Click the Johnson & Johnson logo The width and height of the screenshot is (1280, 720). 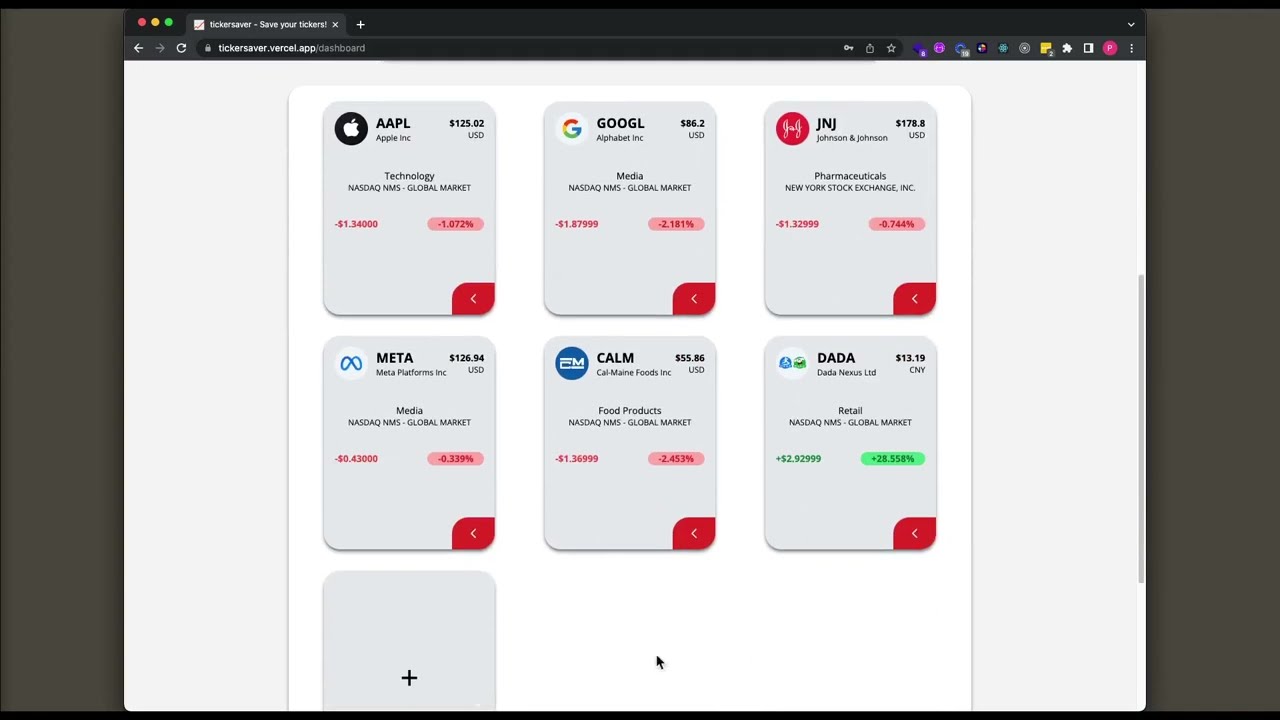pos(792,128)
